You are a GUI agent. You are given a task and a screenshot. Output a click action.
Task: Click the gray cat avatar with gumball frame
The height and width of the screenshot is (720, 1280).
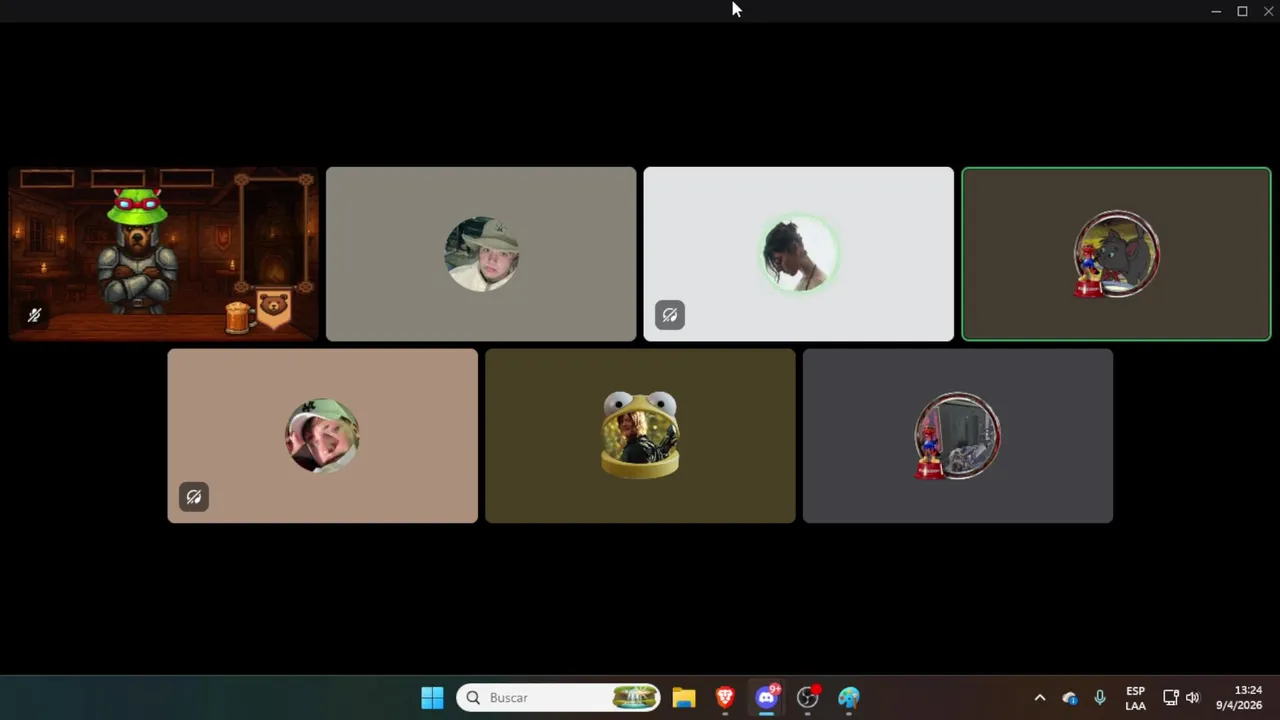point(1116,254)
